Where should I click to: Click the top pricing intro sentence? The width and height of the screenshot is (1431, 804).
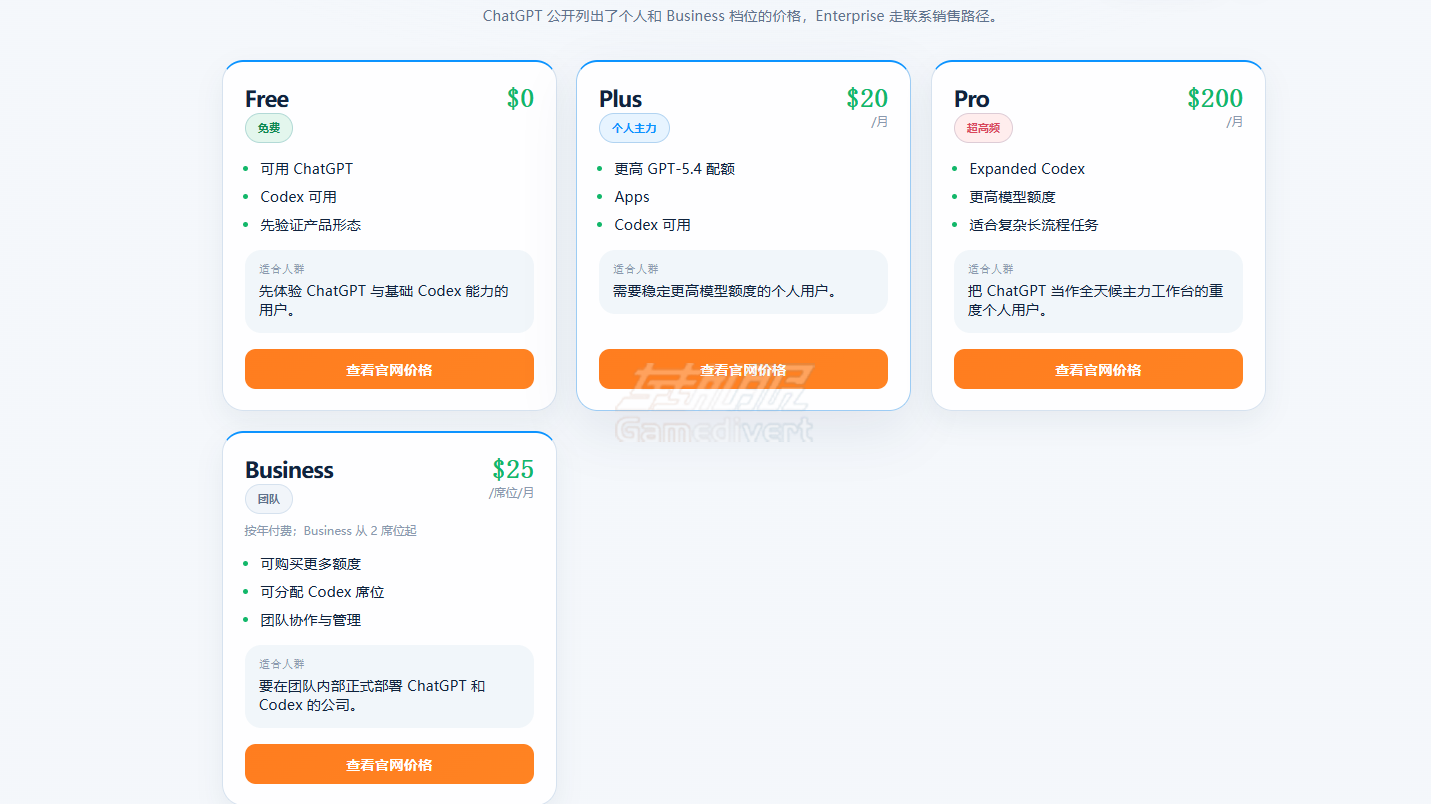tap(741, 16)
